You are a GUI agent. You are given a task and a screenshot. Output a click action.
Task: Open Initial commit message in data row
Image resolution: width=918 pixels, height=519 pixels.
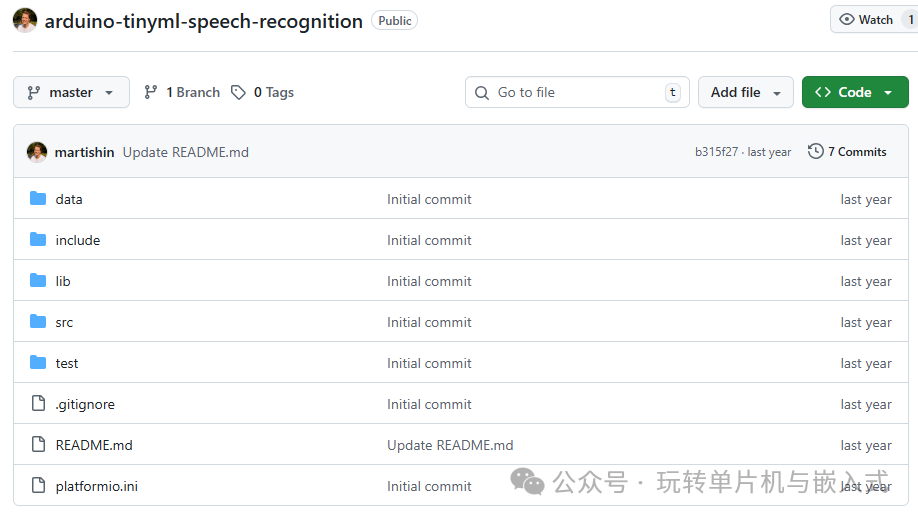coord(429,199)
